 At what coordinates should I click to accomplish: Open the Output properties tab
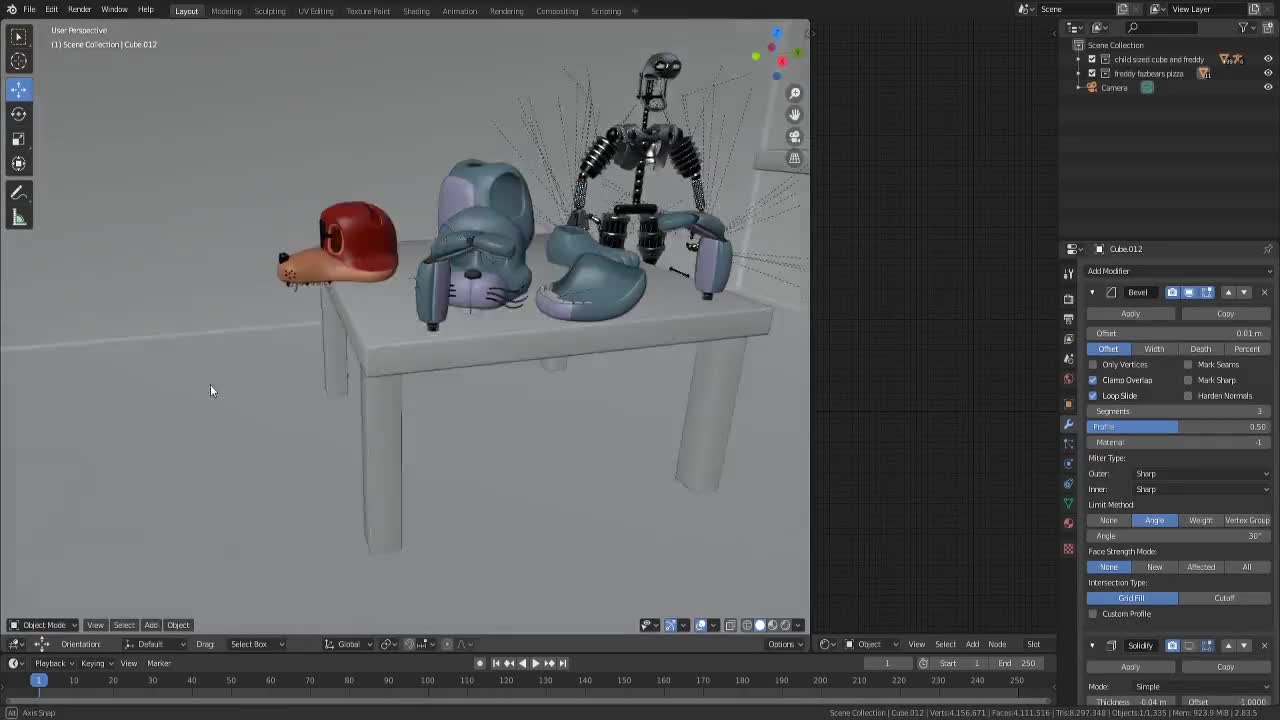pos(1068,318)
